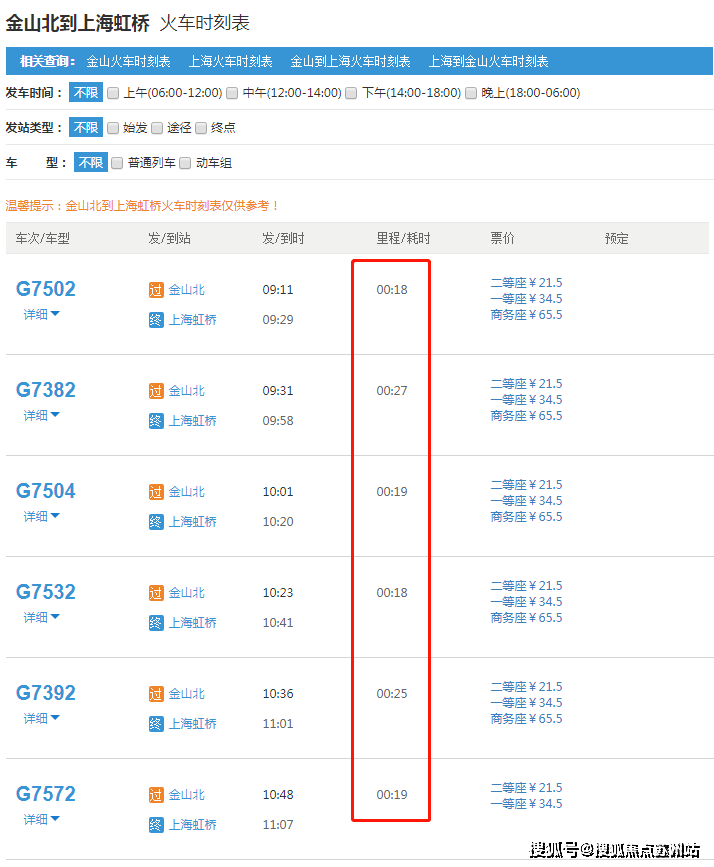The image size is (714, 867).
Task: Click the blue 终 icon for G7502
Action: coord(155,320)
